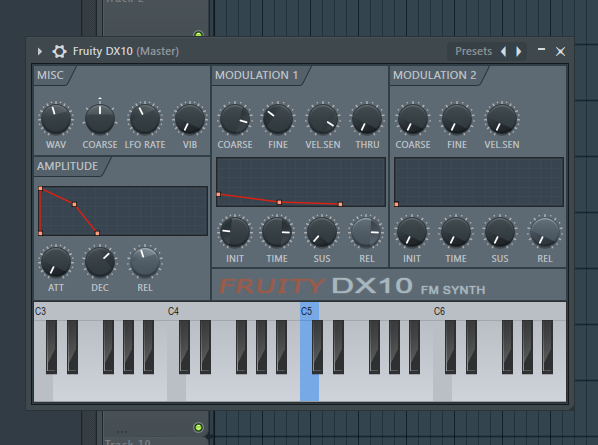Click the VIB knob
The width and height of the screenshot is (598, 445).
(x=190, y=119)
